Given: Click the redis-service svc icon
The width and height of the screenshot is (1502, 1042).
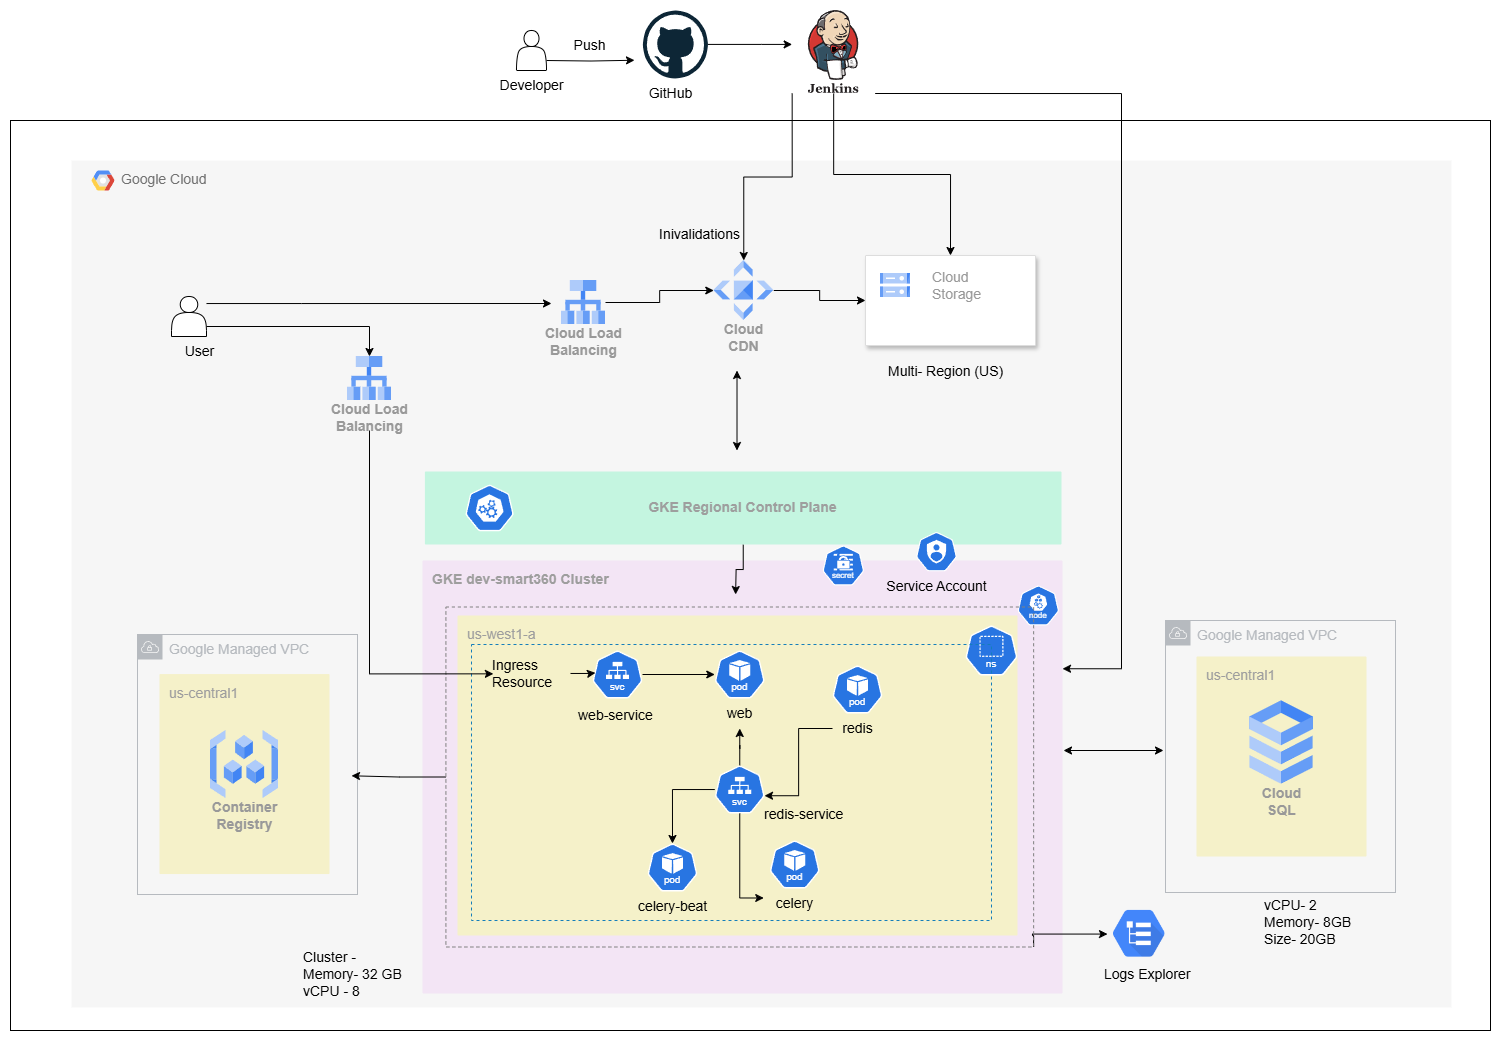Looking at the screenshot, I should tap(739, 790).
